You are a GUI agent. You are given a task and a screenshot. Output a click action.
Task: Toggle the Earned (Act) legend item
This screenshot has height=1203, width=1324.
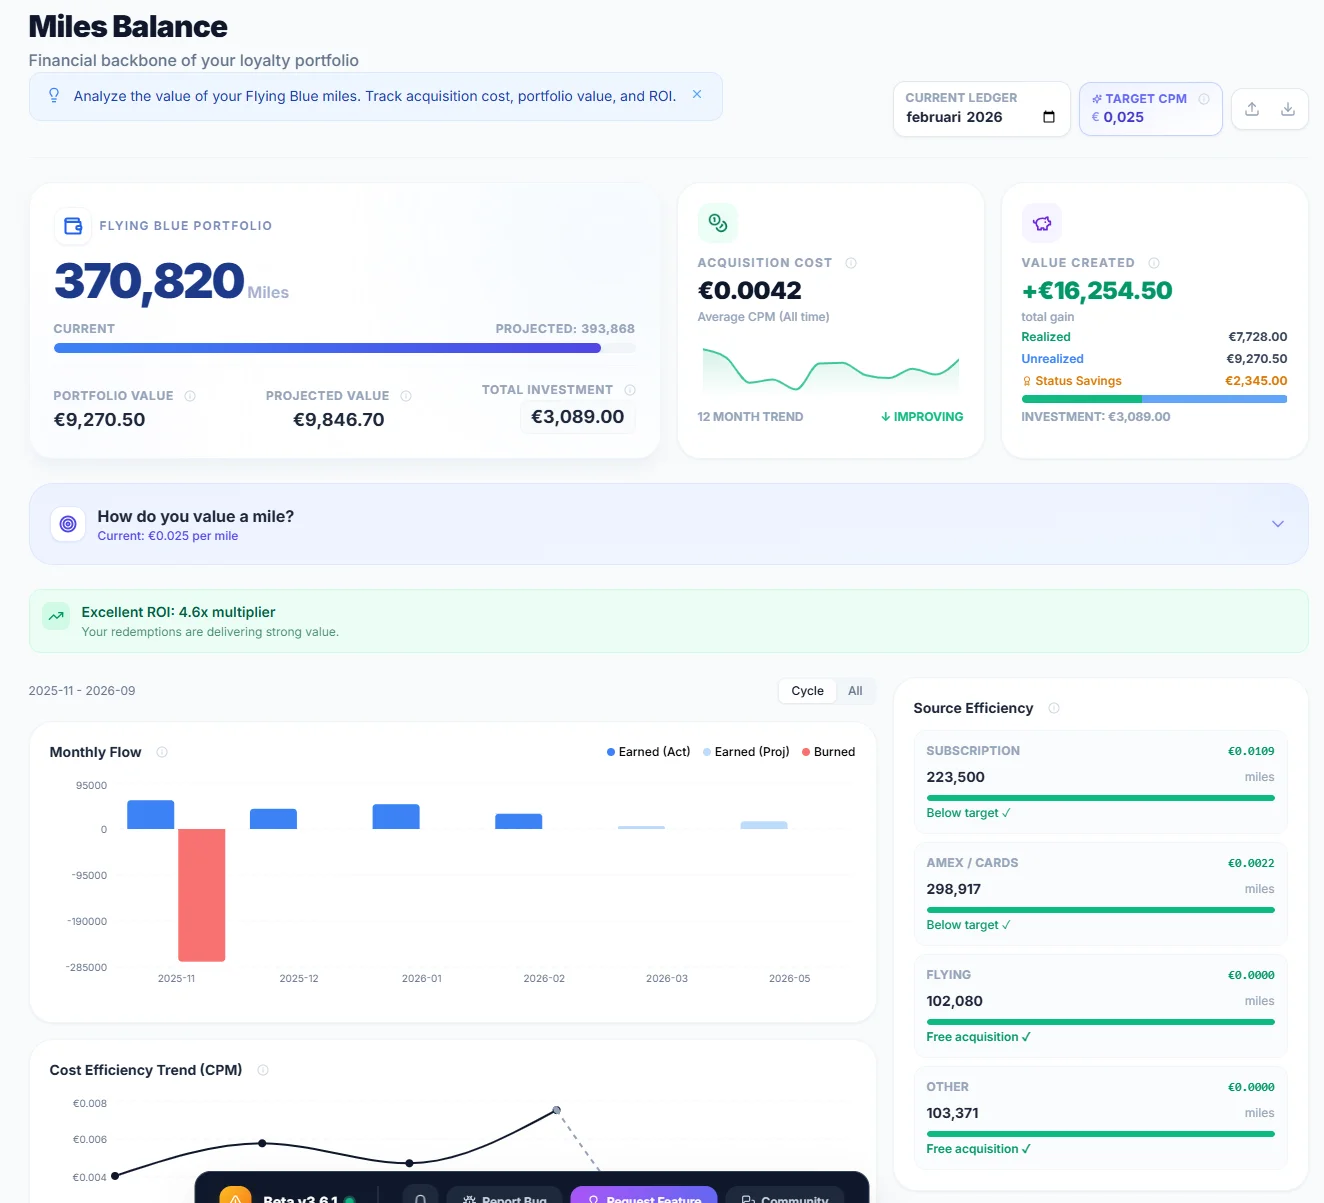(648, 751)
